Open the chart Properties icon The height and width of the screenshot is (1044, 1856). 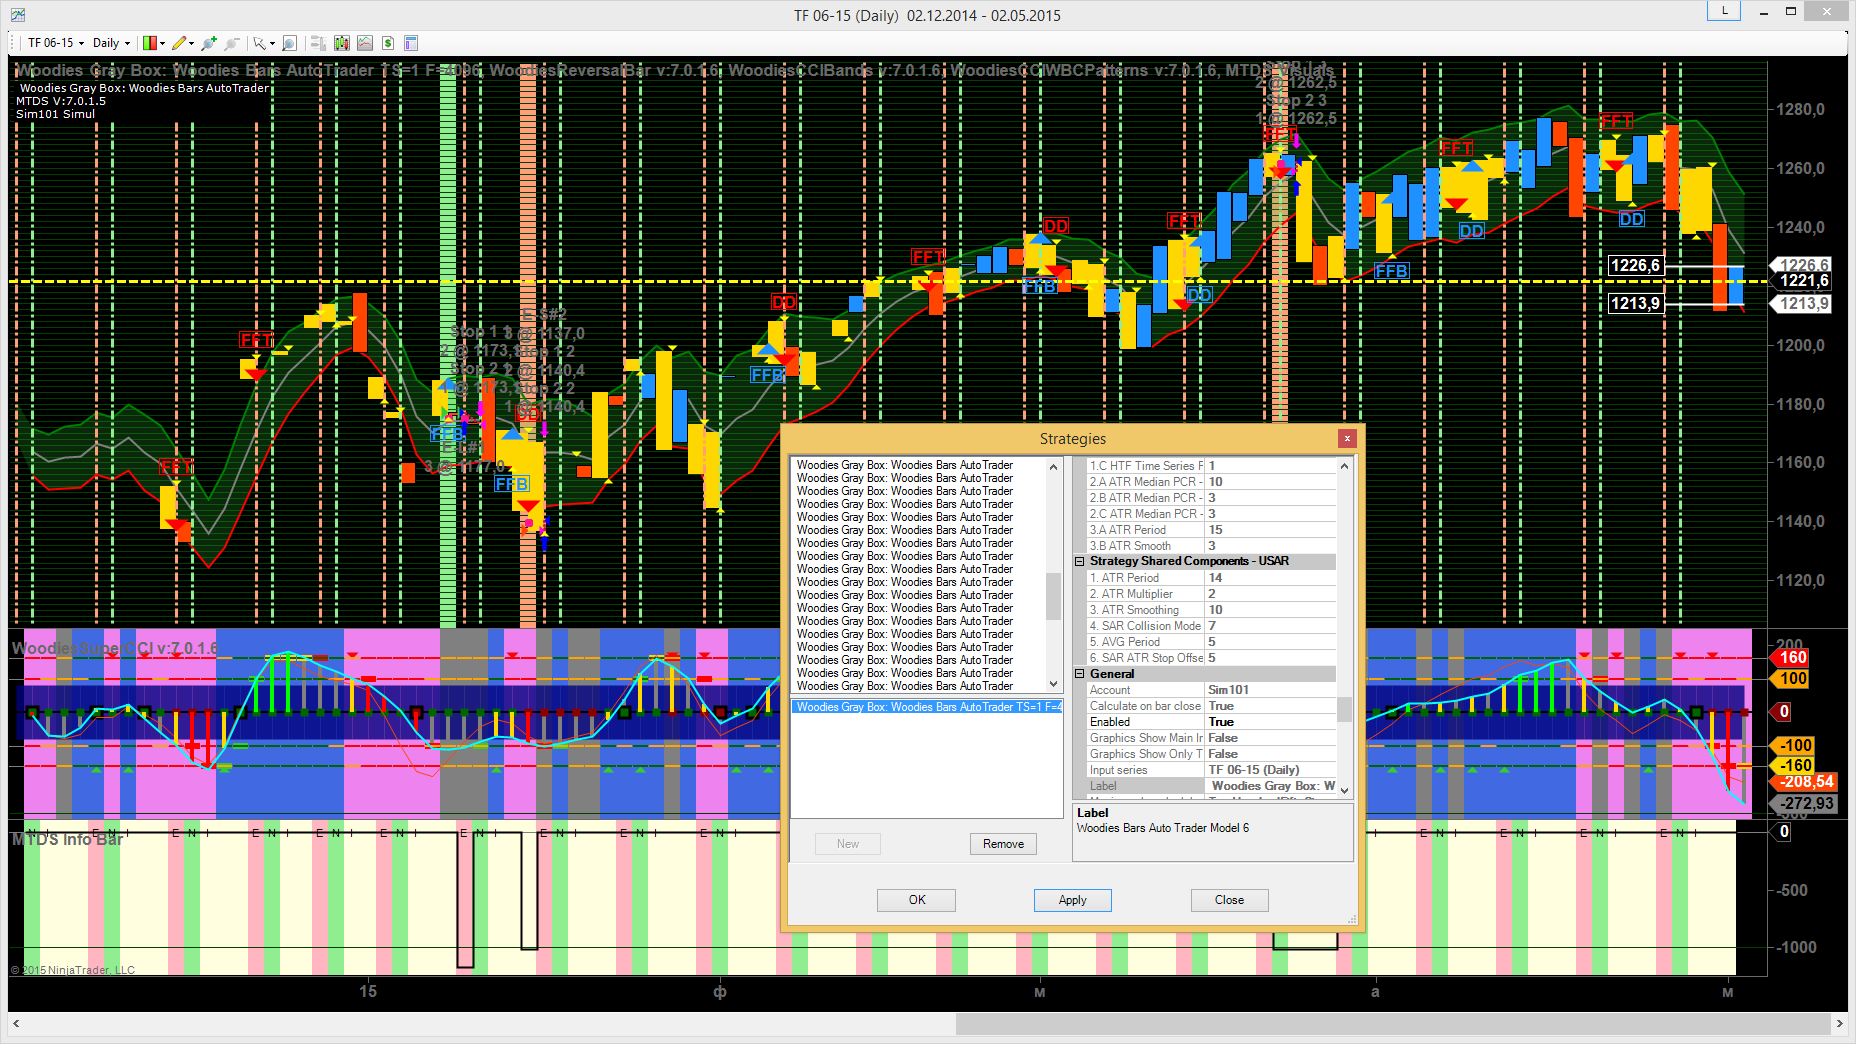pyautogui.click(x=411, y=43)
